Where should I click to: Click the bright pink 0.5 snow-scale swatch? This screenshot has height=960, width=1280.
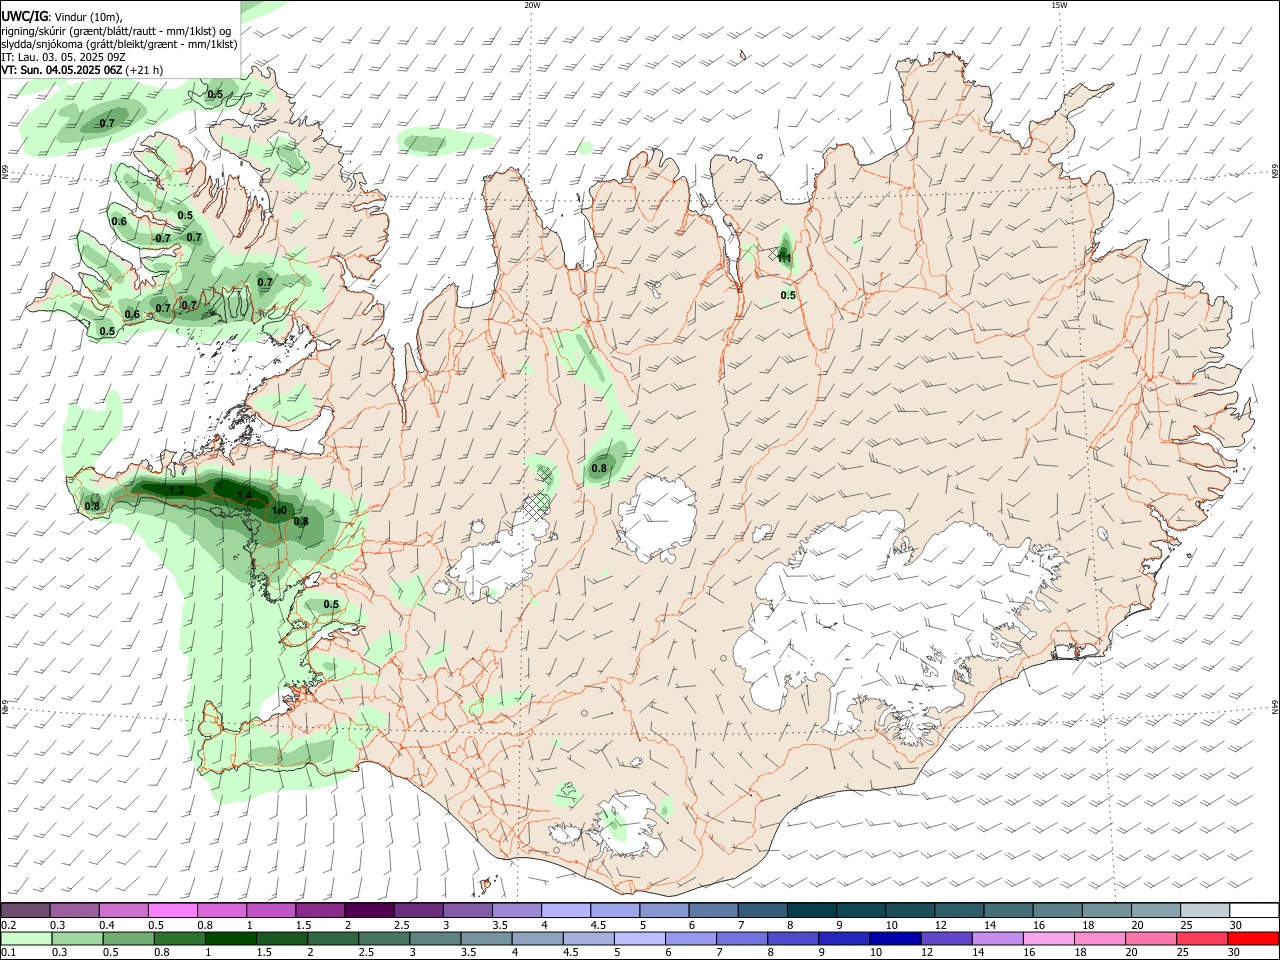tap(172, 910)
